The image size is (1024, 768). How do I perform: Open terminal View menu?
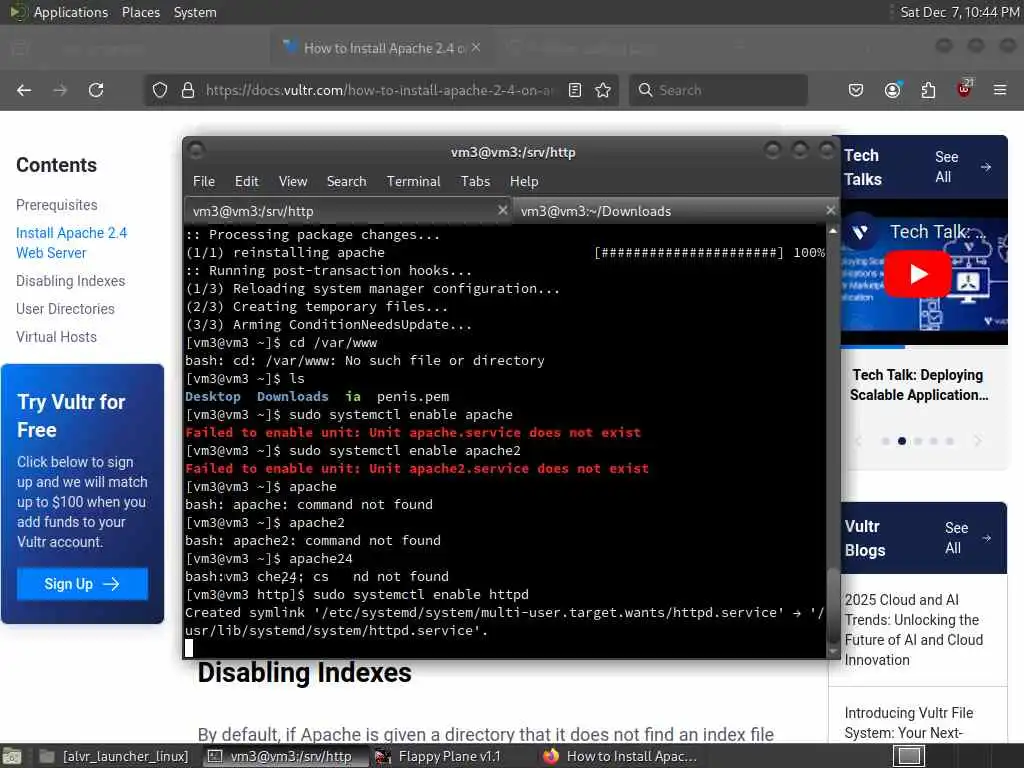click(293, 182)
